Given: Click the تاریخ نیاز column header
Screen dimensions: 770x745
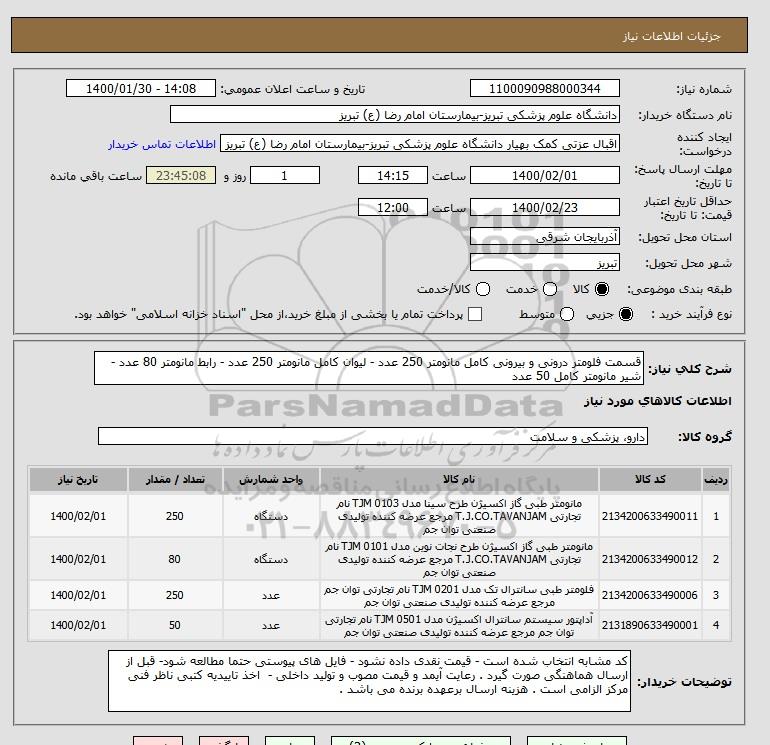Looking at the screenshot, I should click(78, 479).
